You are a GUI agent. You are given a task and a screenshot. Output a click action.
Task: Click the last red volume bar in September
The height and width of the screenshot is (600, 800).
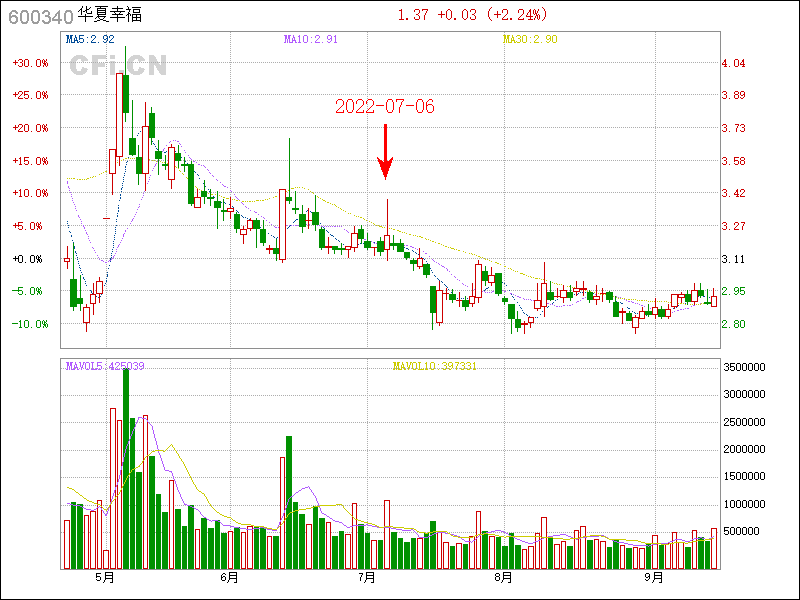(714, 549)
